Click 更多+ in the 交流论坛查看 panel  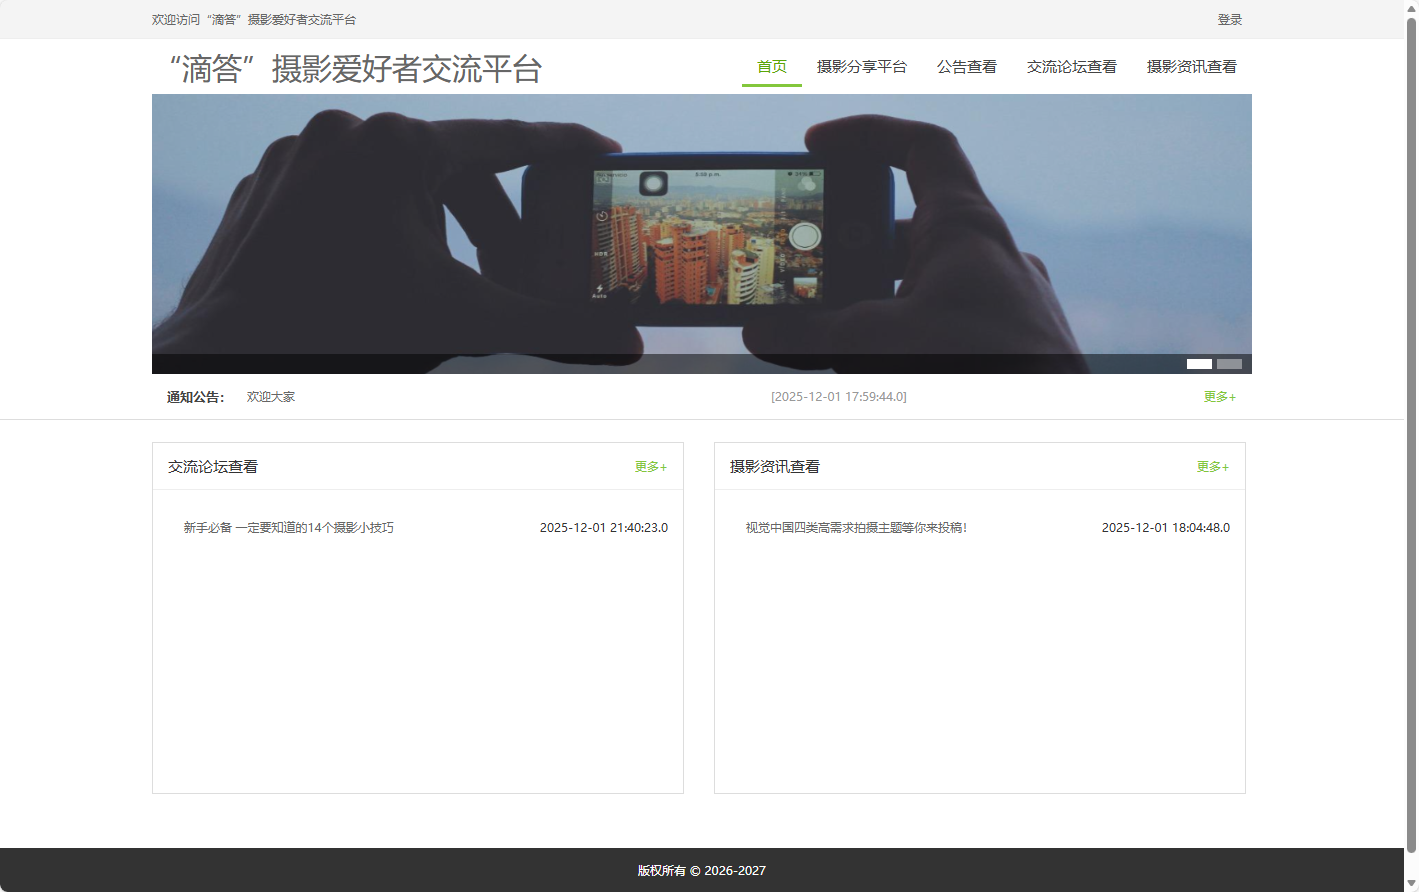click(x=649, y=466)
